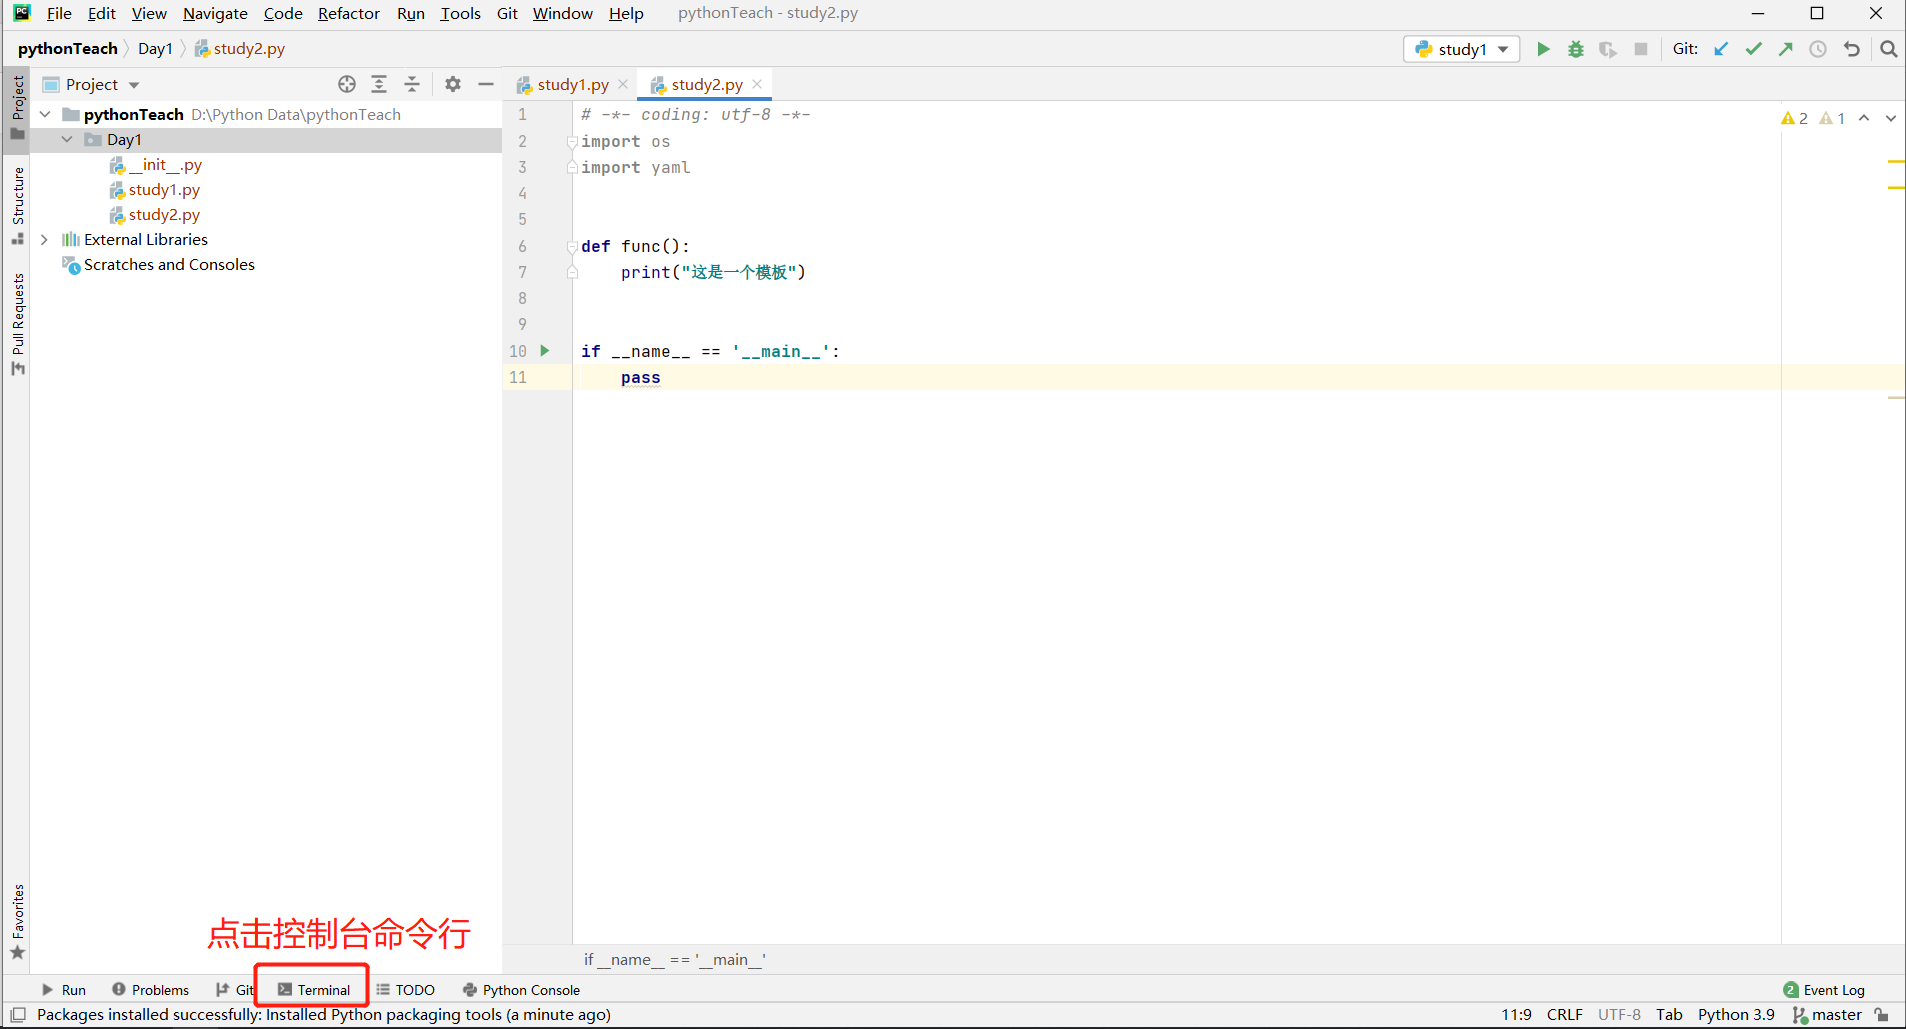Toggle the Structure side panel

(17, 206)
